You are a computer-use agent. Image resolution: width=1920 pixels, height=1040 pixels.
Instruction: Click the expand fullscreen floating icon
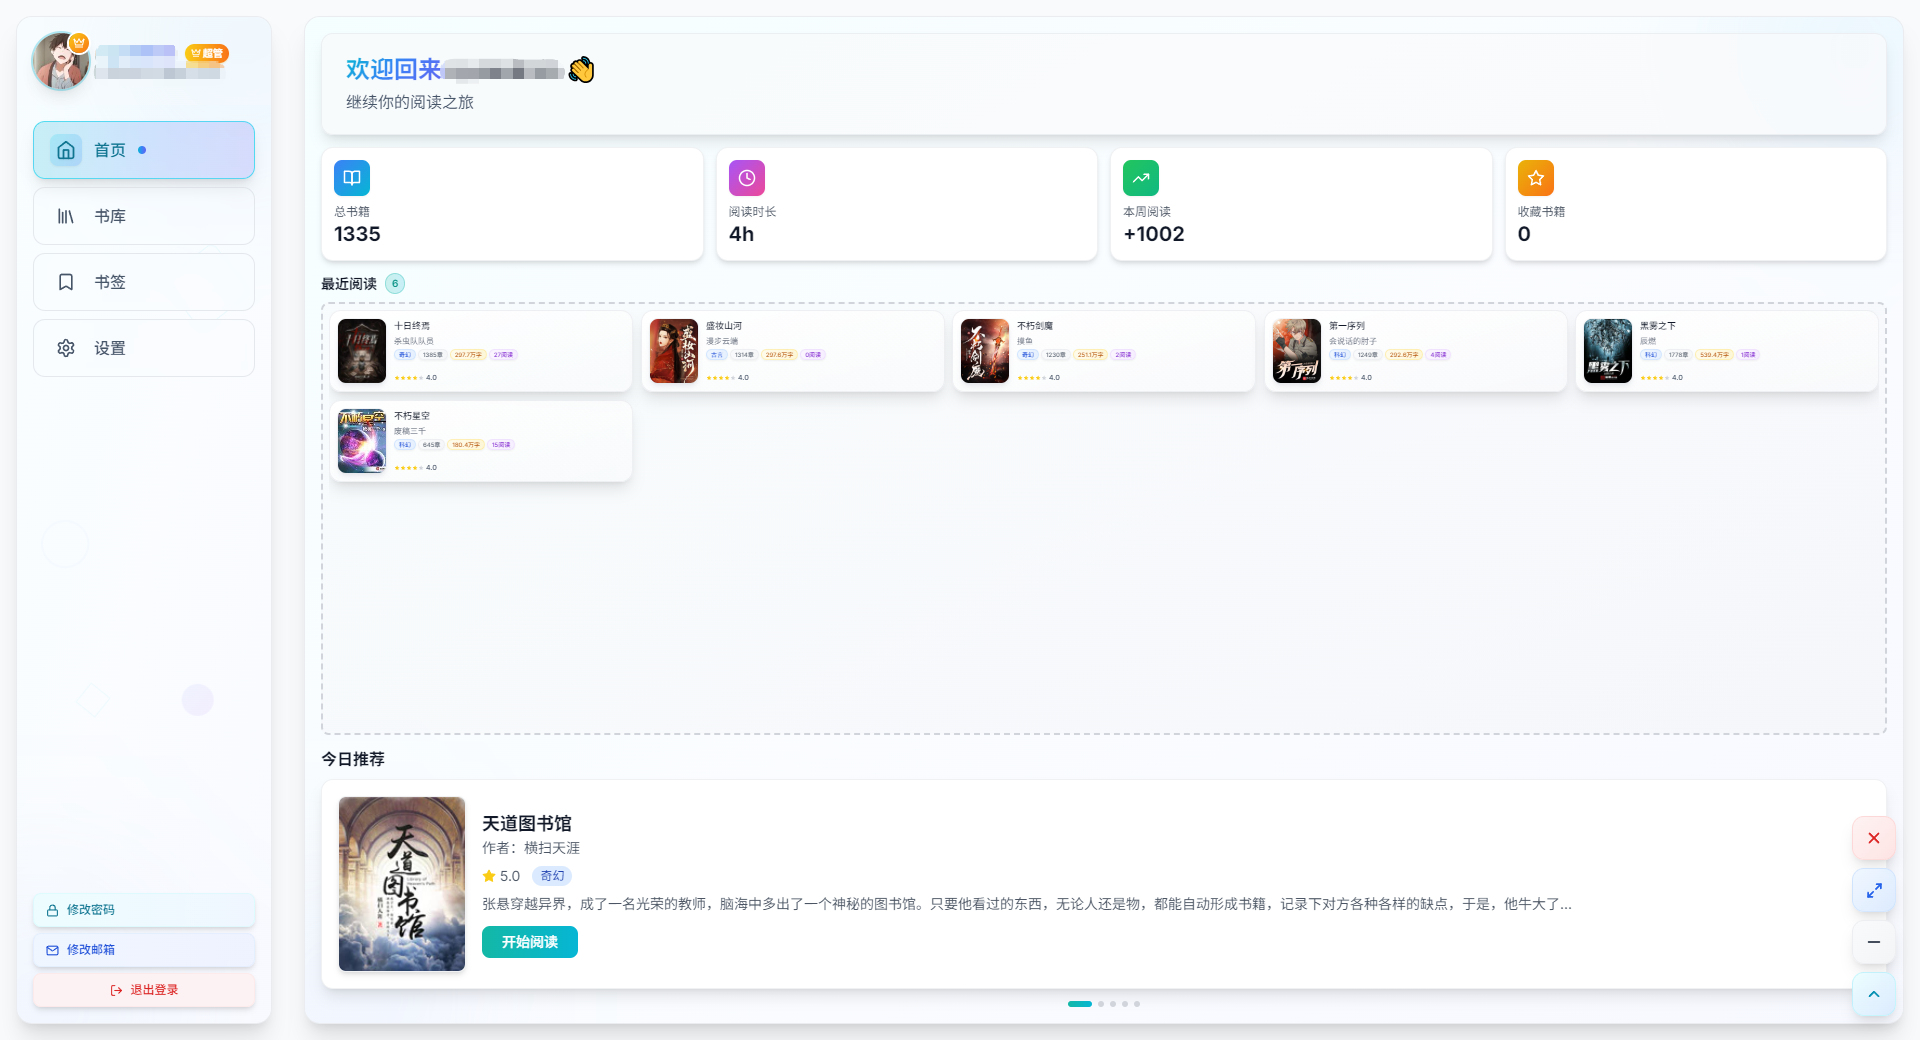click(x=1874, y=890)
